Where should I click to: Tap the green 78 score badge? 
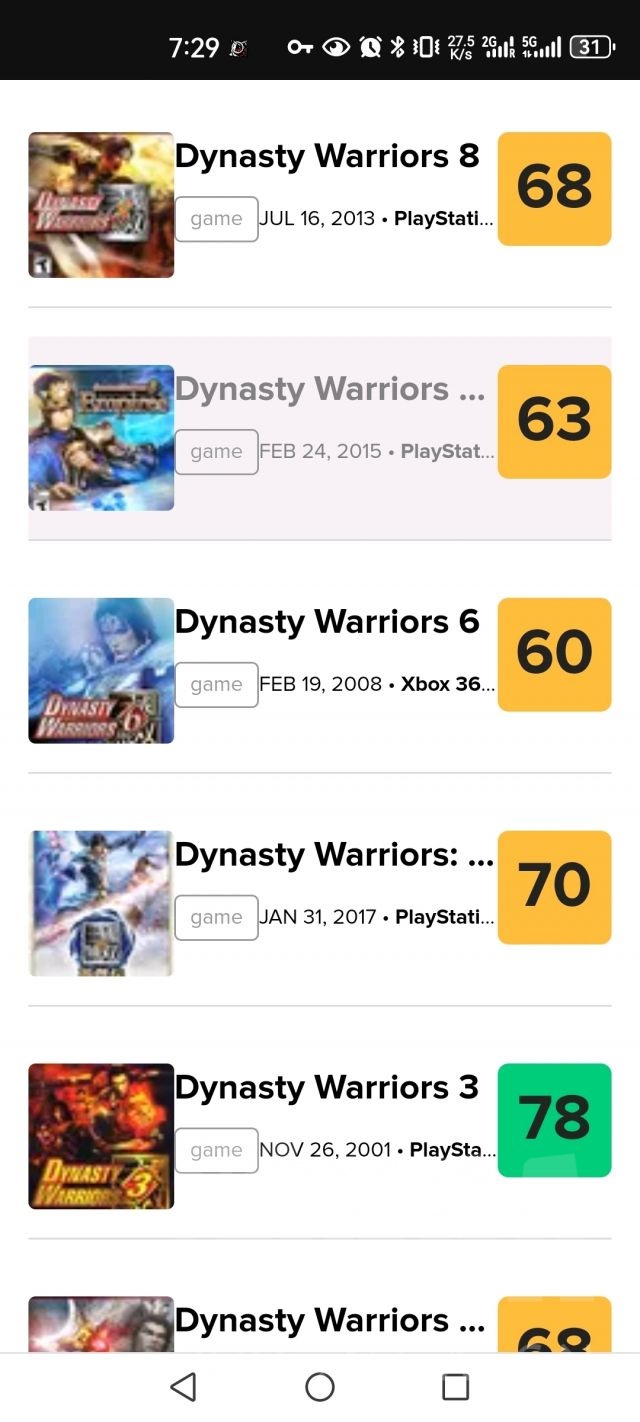click(554, 1120)
